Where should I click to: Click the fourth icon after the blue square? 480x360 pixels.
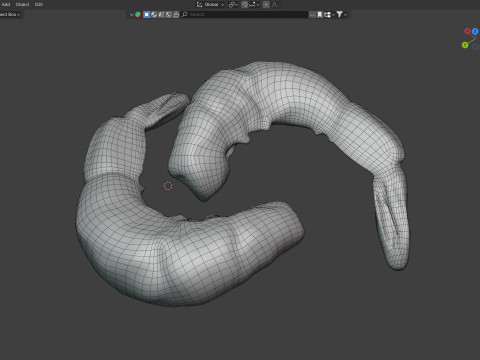176,14
